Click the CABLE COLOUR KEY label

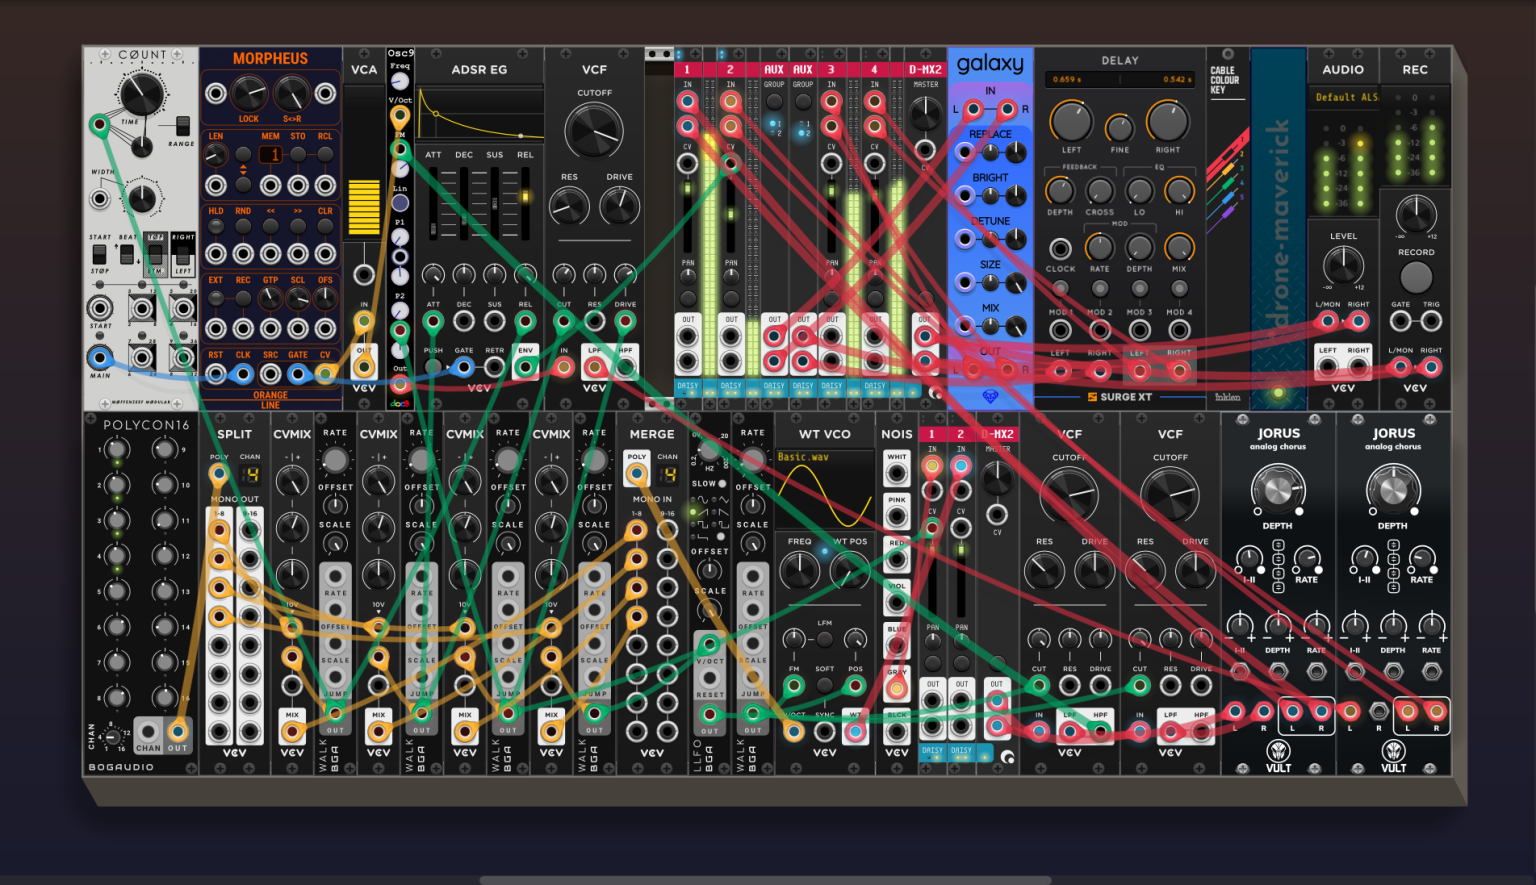tap(1225, 80)
